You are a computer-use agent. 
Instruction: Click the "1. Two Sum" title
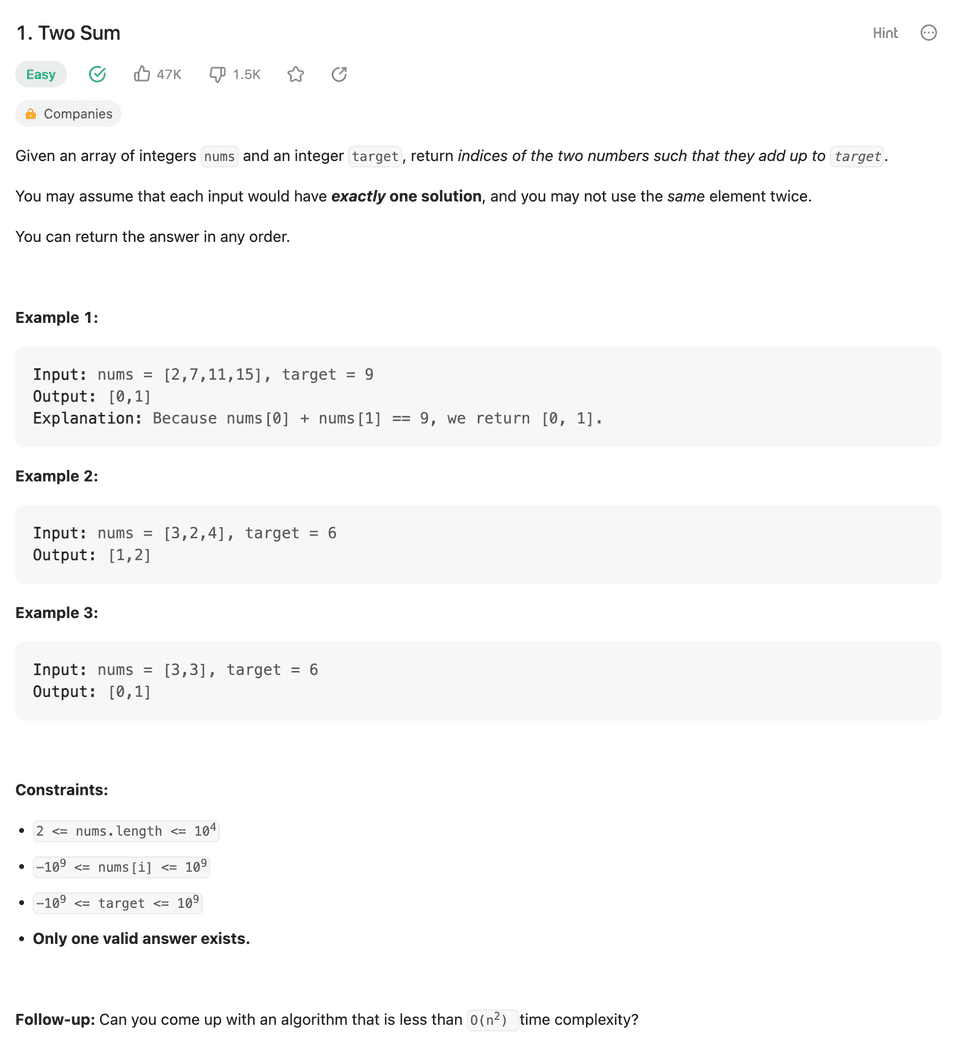[68, 33]
